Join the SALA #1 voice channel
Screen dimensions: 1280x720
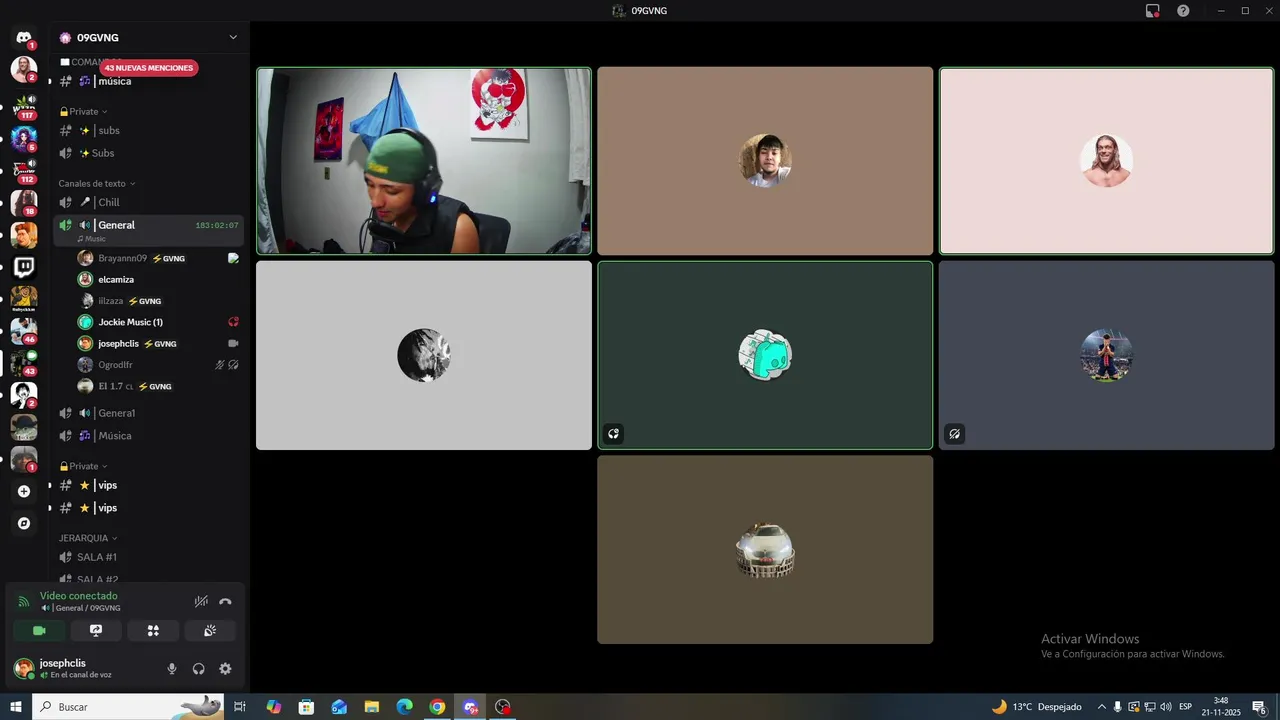point(148,557)
